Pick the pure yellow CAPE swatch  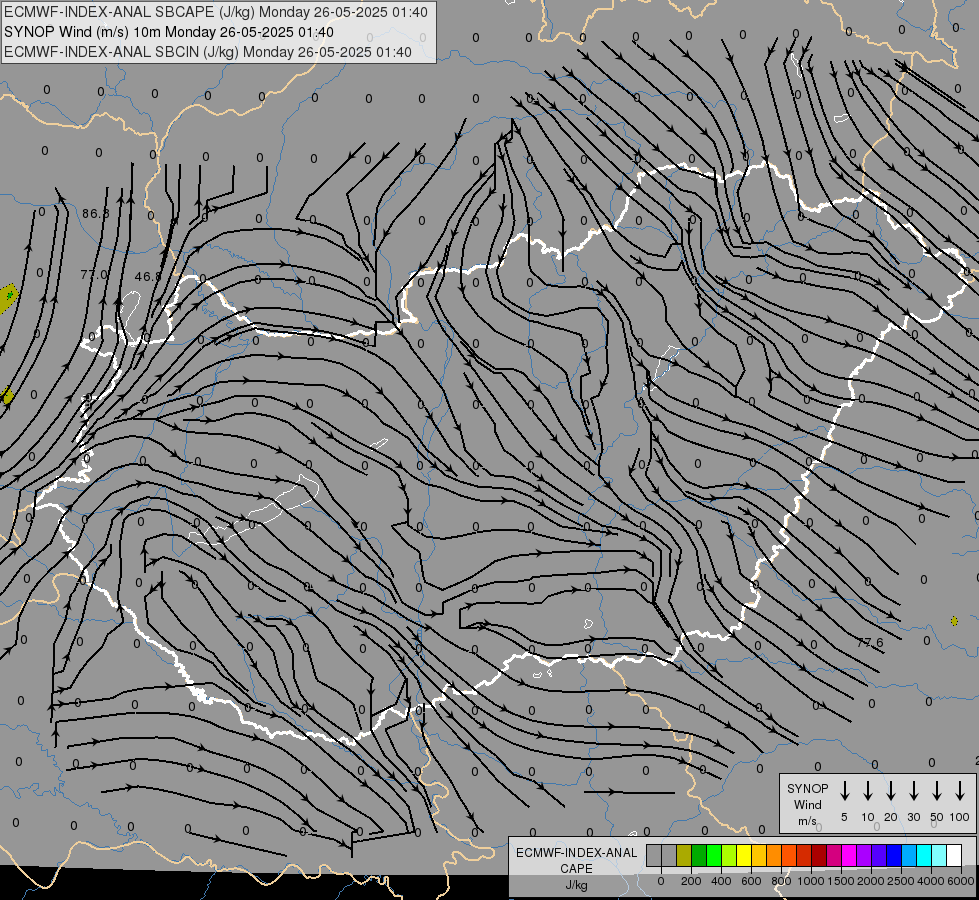[744, 856]
